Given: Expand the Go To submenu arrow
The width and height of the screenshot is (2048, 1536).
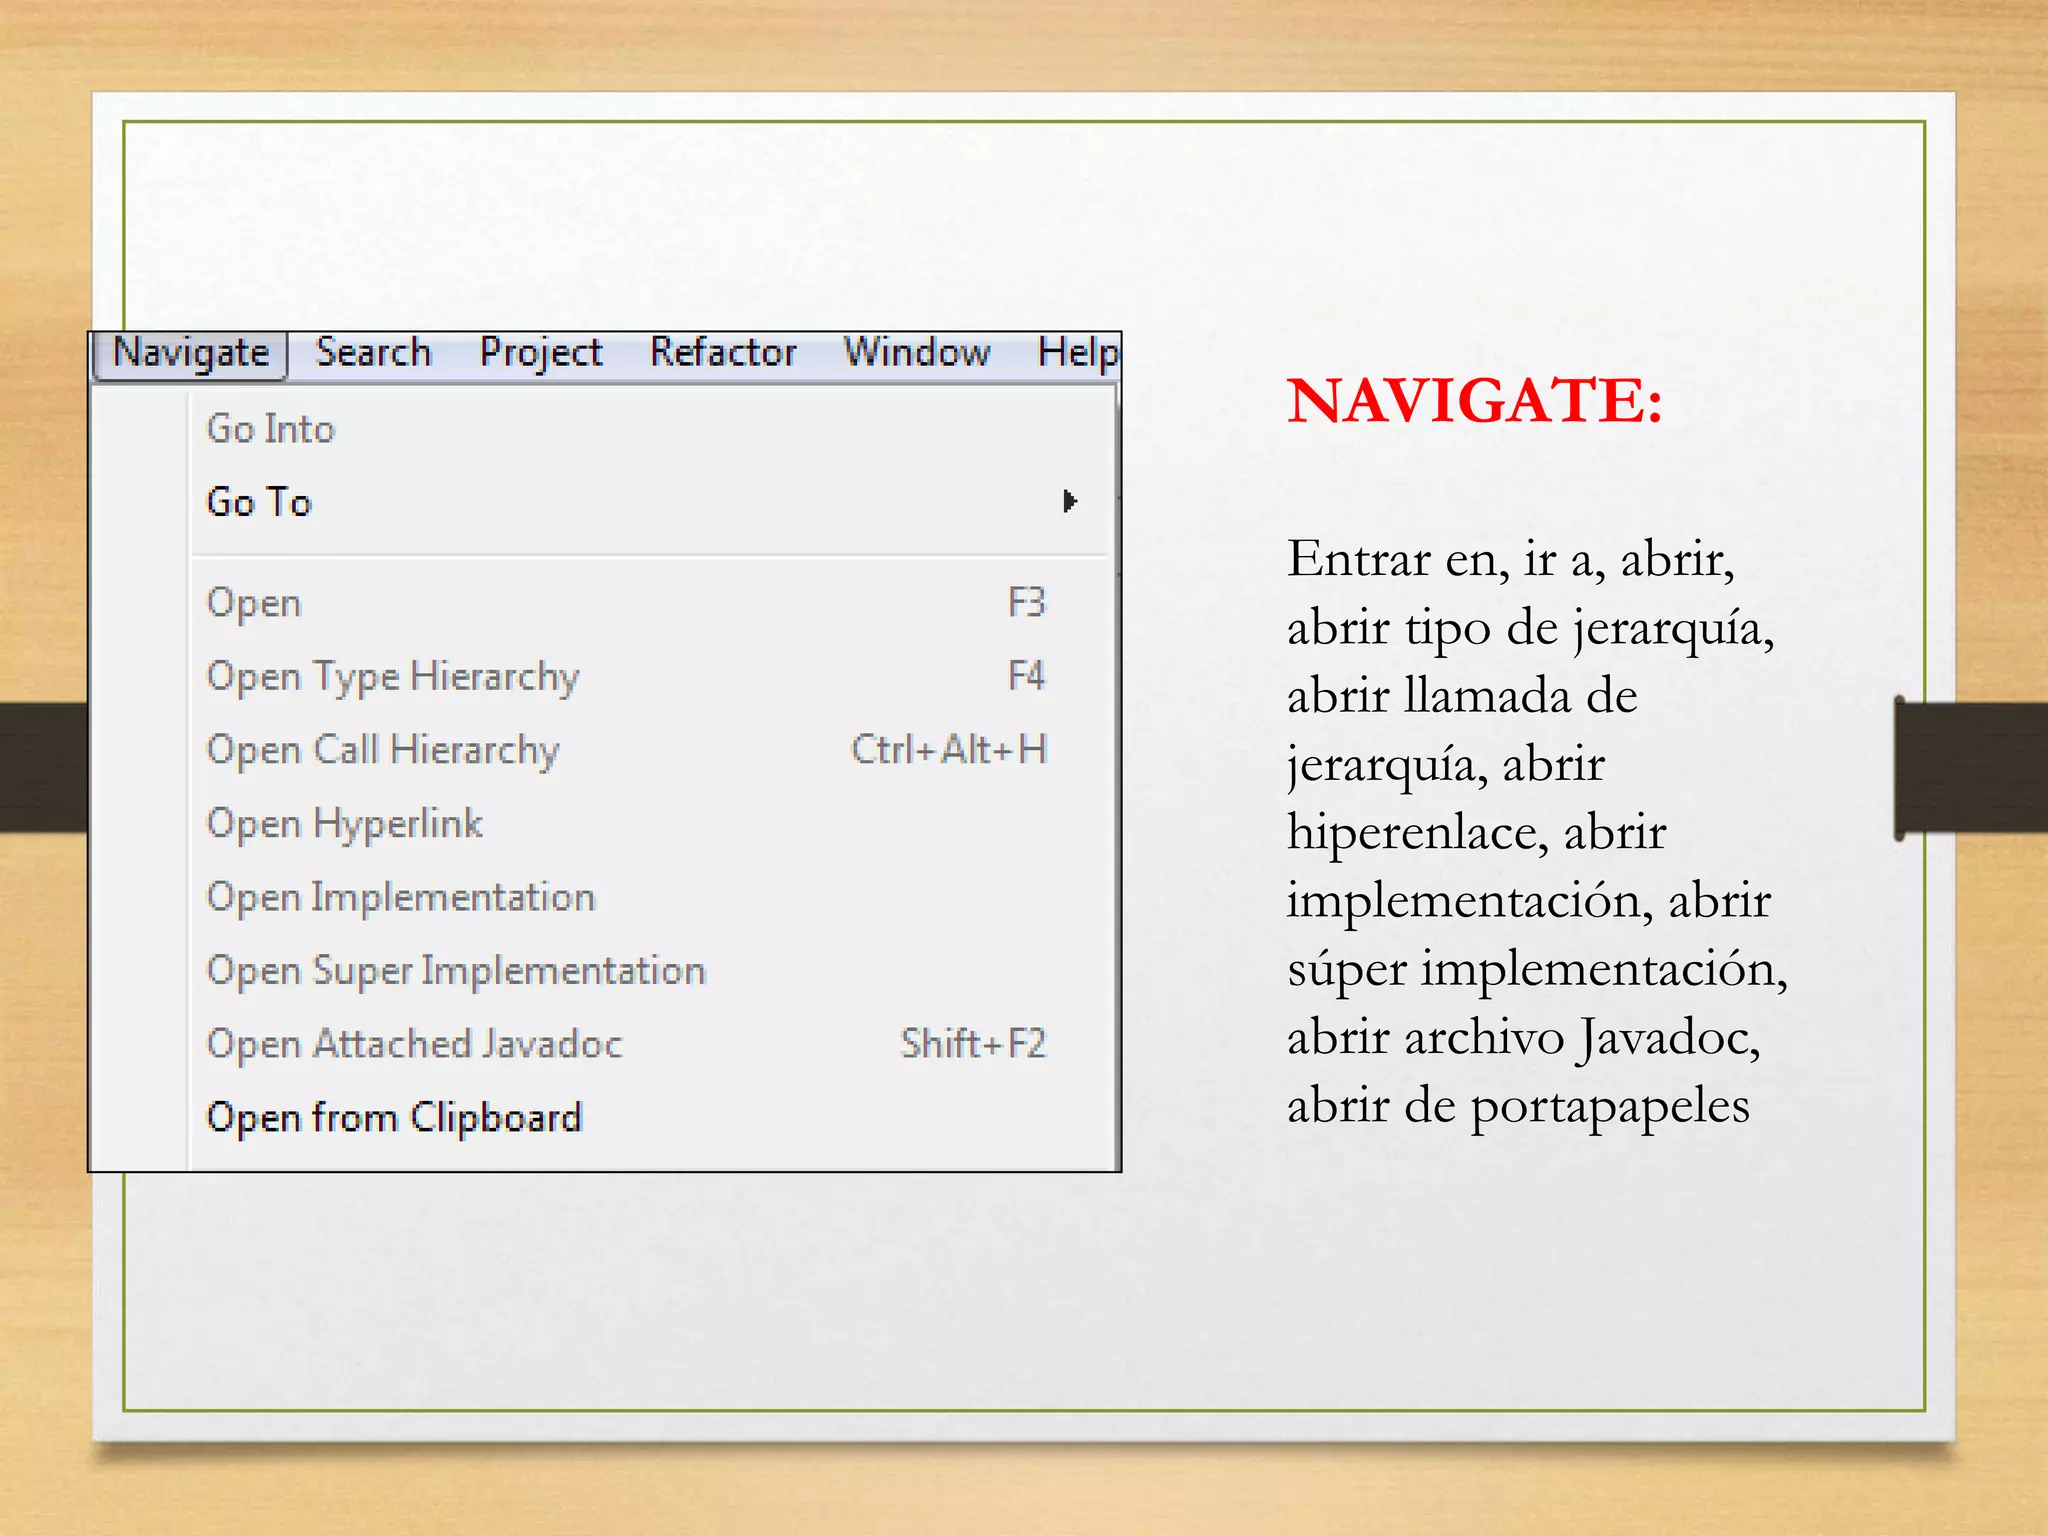Looking at the screenshot, I should [x=1070, y=501].
